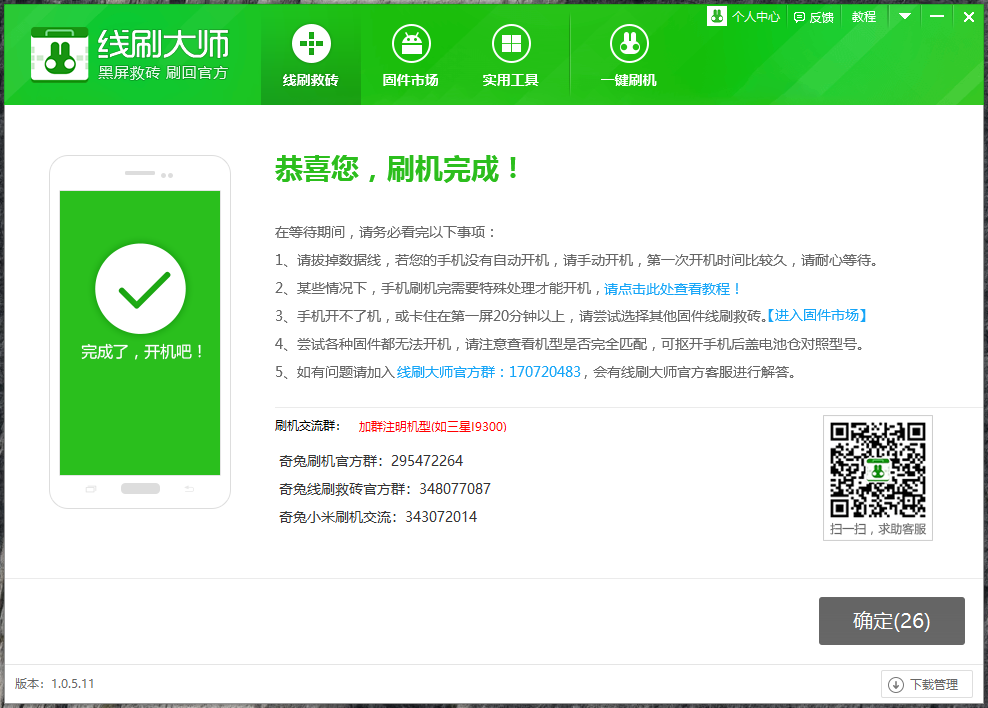Follow the 进入固件市场 link
Image resolution: width=988 pixels, height=708 pixels.
(x=817, y=316)
